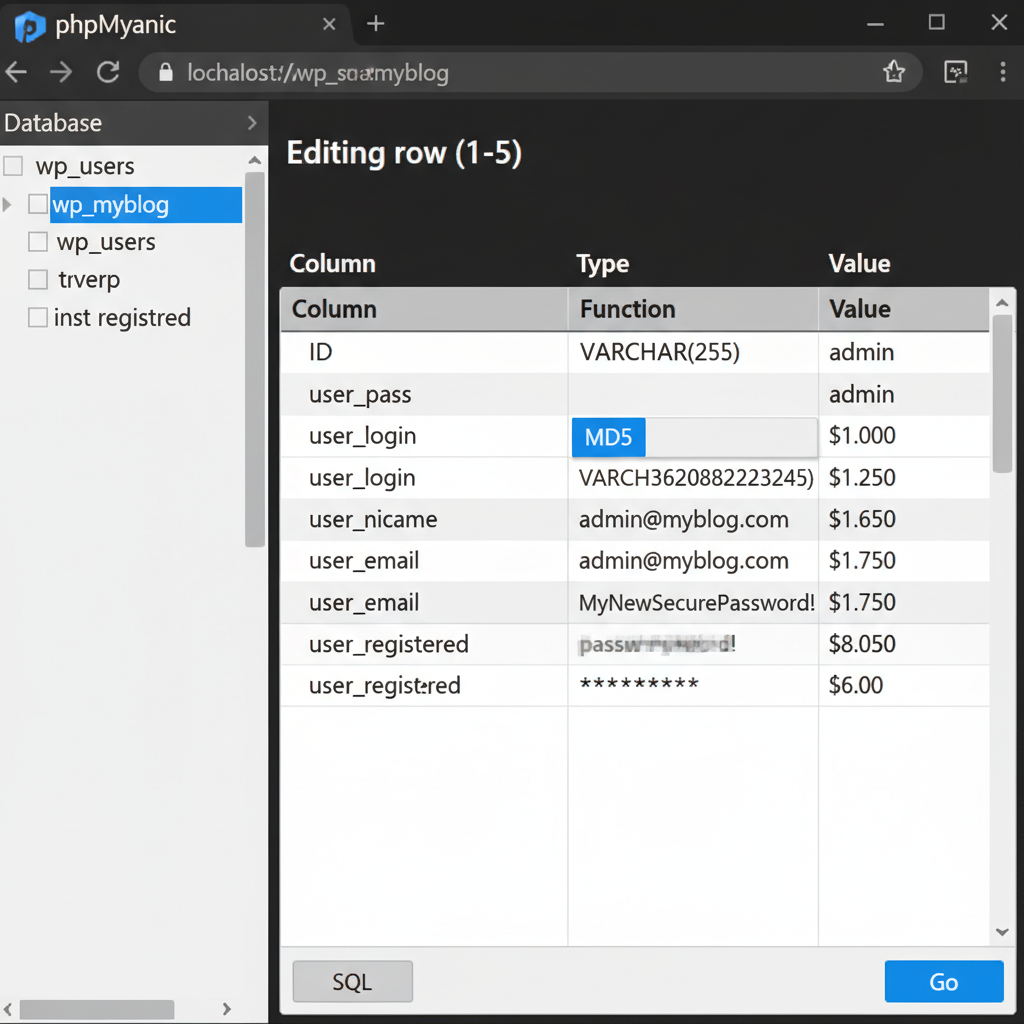
Task: Tick the trverp checkbox
Action: [38, 280]
